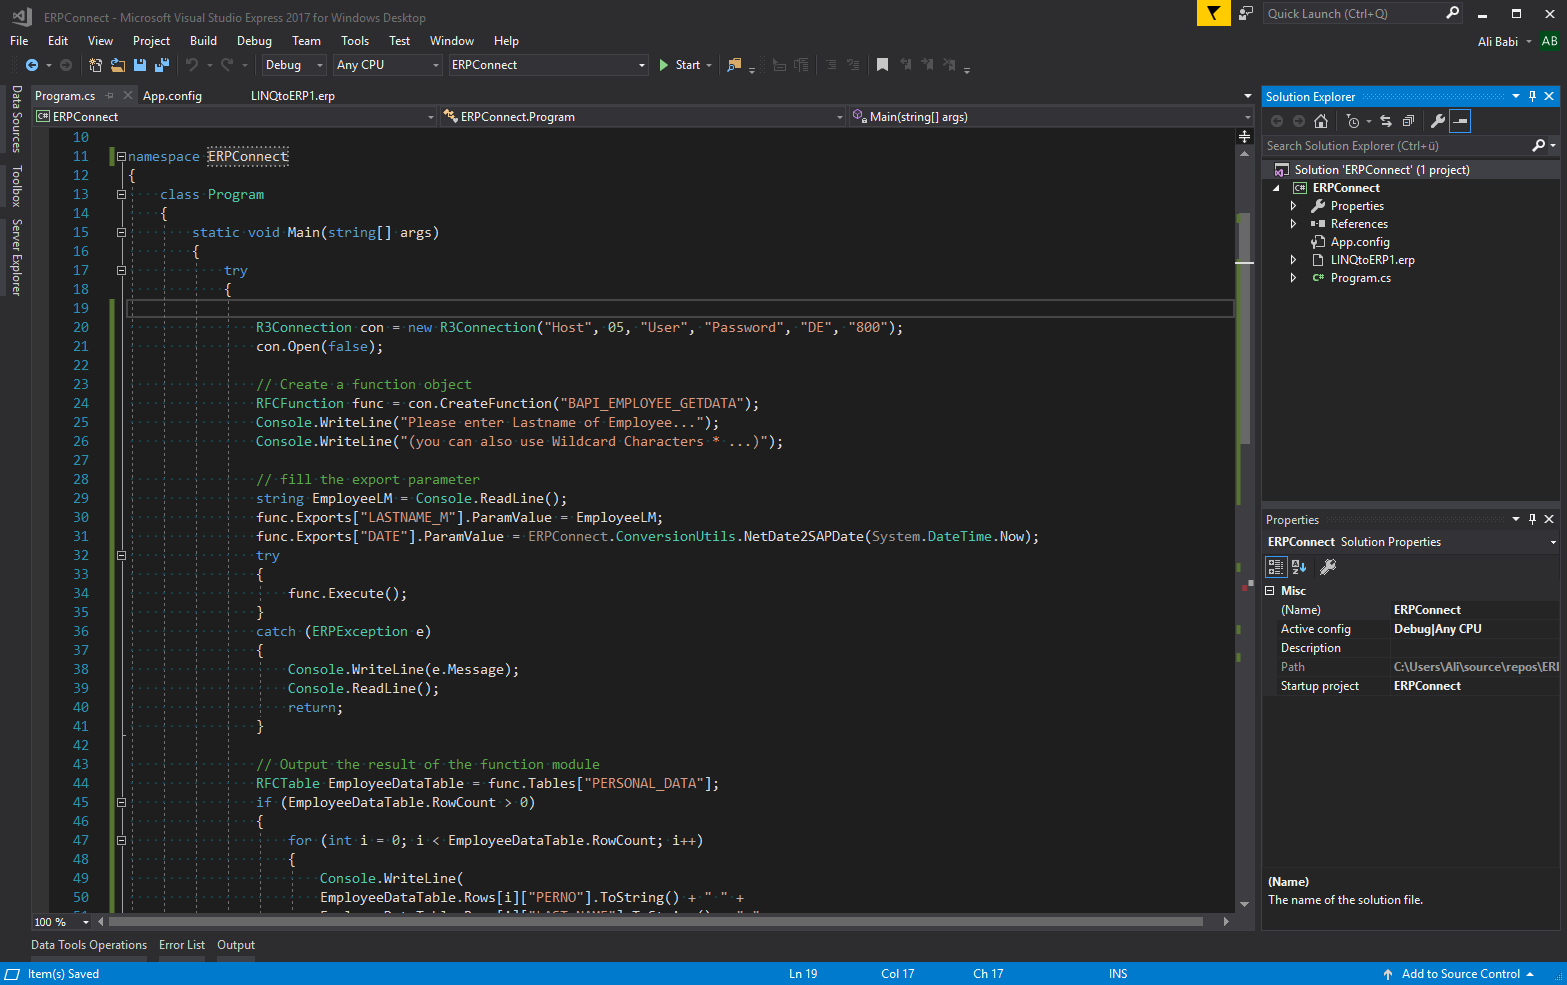Click the Solution Explorer Home icon

tap(1321, 121)
